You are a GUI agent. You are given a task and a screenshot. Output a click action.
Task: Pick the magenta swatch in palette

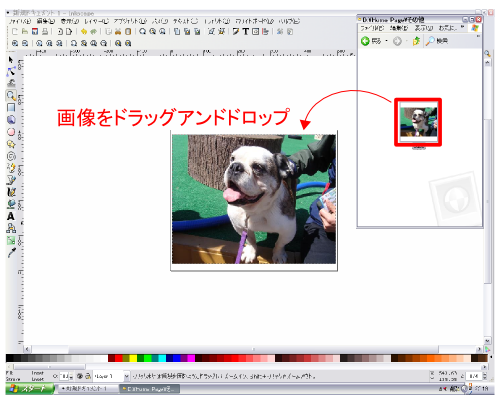[191, 358]
